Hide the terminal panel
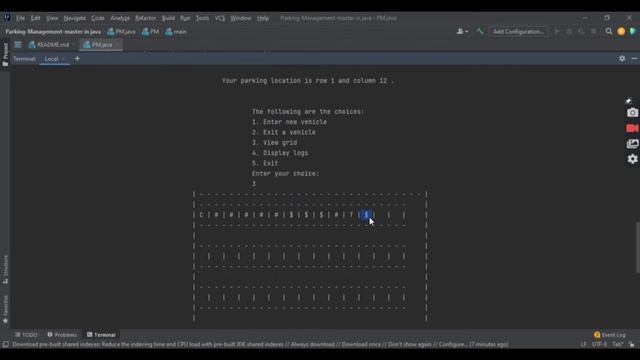 634,59
